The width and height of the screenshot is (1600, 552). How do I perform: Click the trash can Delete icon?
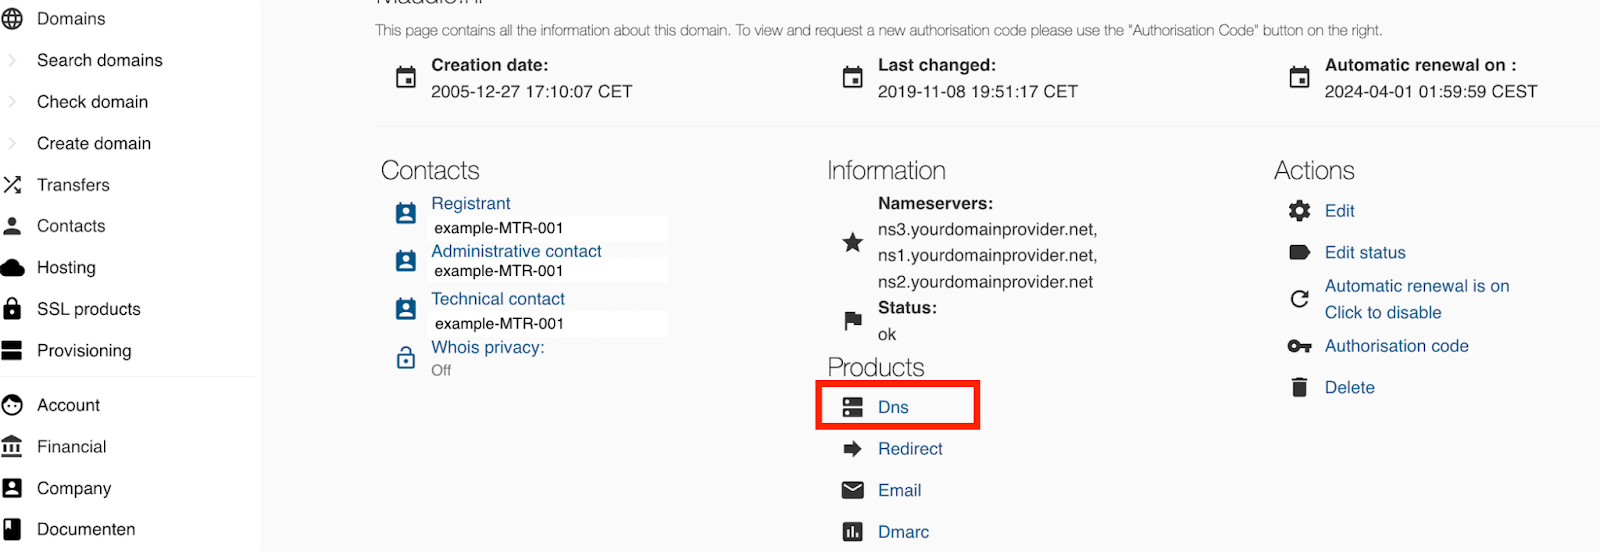point(1299,388)
